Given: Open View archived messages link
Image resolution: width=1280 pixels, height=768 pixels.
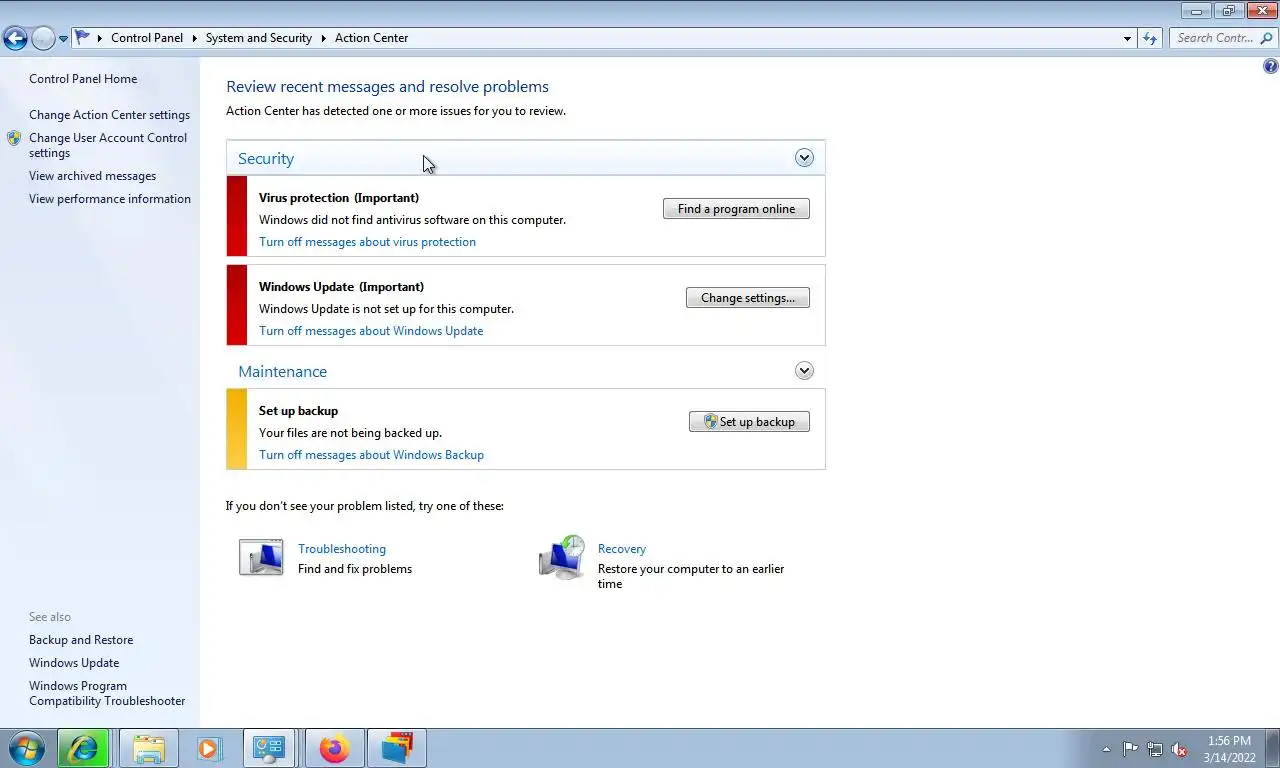Looking at the screenshot, I should 92,176.
